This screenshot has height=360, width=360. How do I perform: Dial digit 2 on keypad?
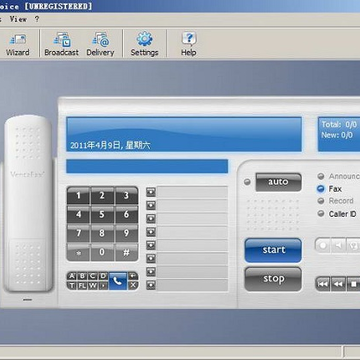click(x=102, y=196)
